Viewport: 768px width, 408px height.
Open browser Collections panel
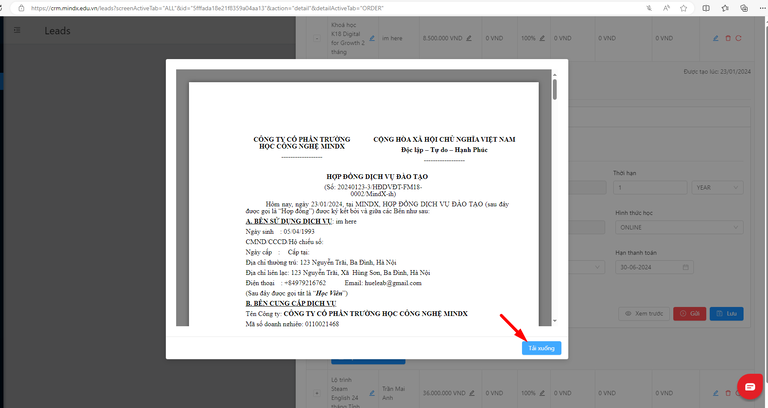(x=744, y=8)
